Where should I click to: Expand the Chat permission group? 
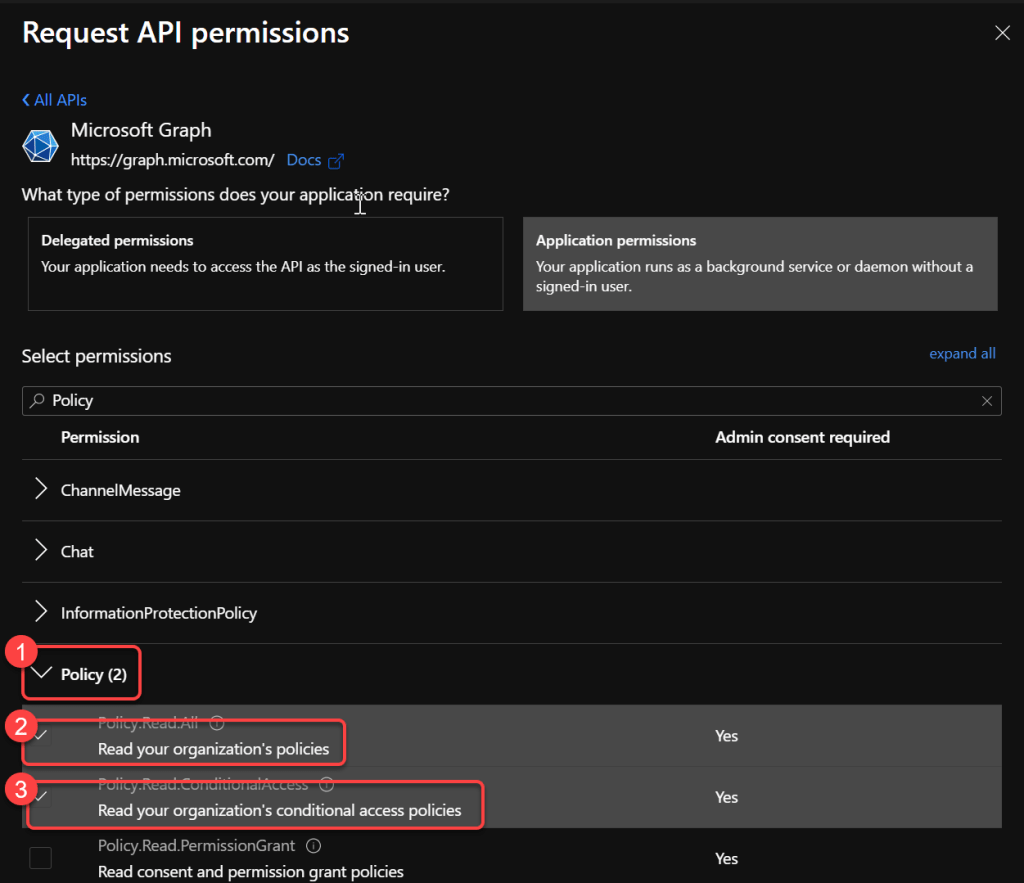(x=41, y=551)
